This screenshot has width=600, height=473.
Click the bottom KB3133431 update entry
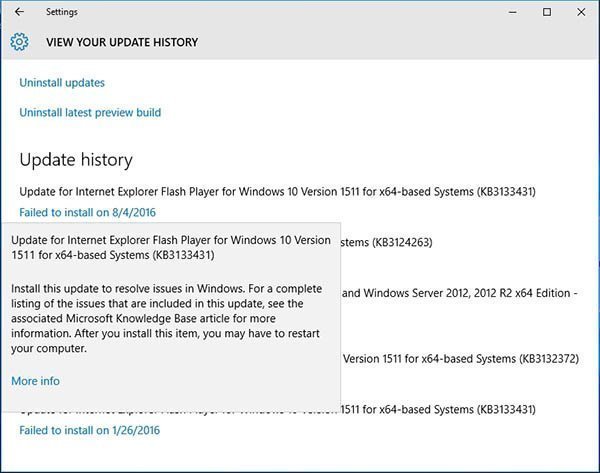point(438,409)
